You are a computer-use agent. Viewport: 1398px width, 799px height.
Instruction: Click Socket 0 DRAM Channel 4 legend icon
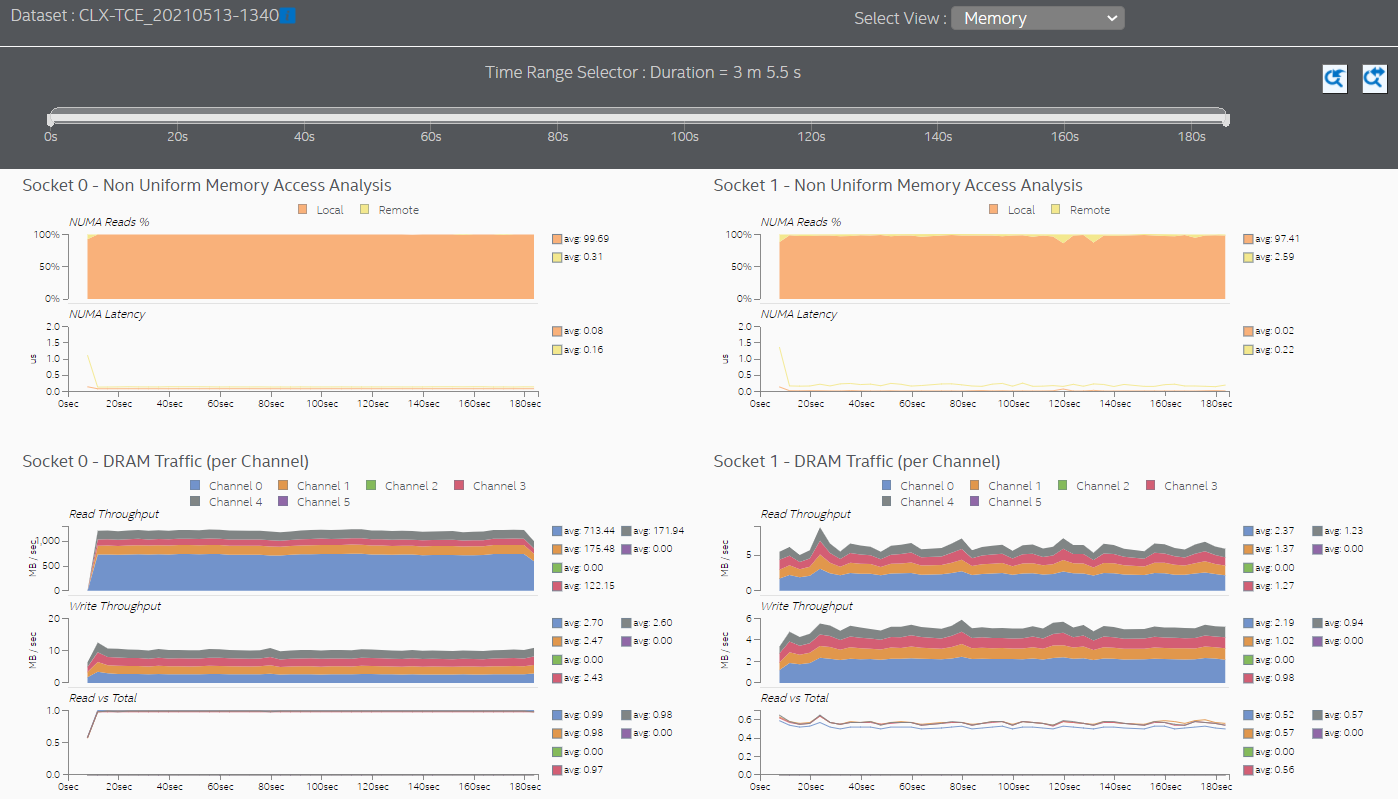point(196,502)
